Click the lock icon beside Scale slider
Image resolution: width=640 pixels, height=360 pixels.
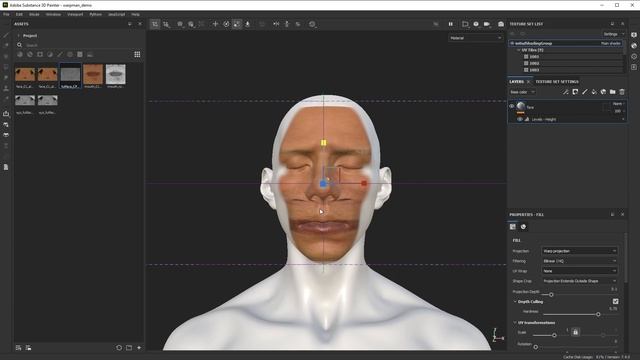[576, 332]
